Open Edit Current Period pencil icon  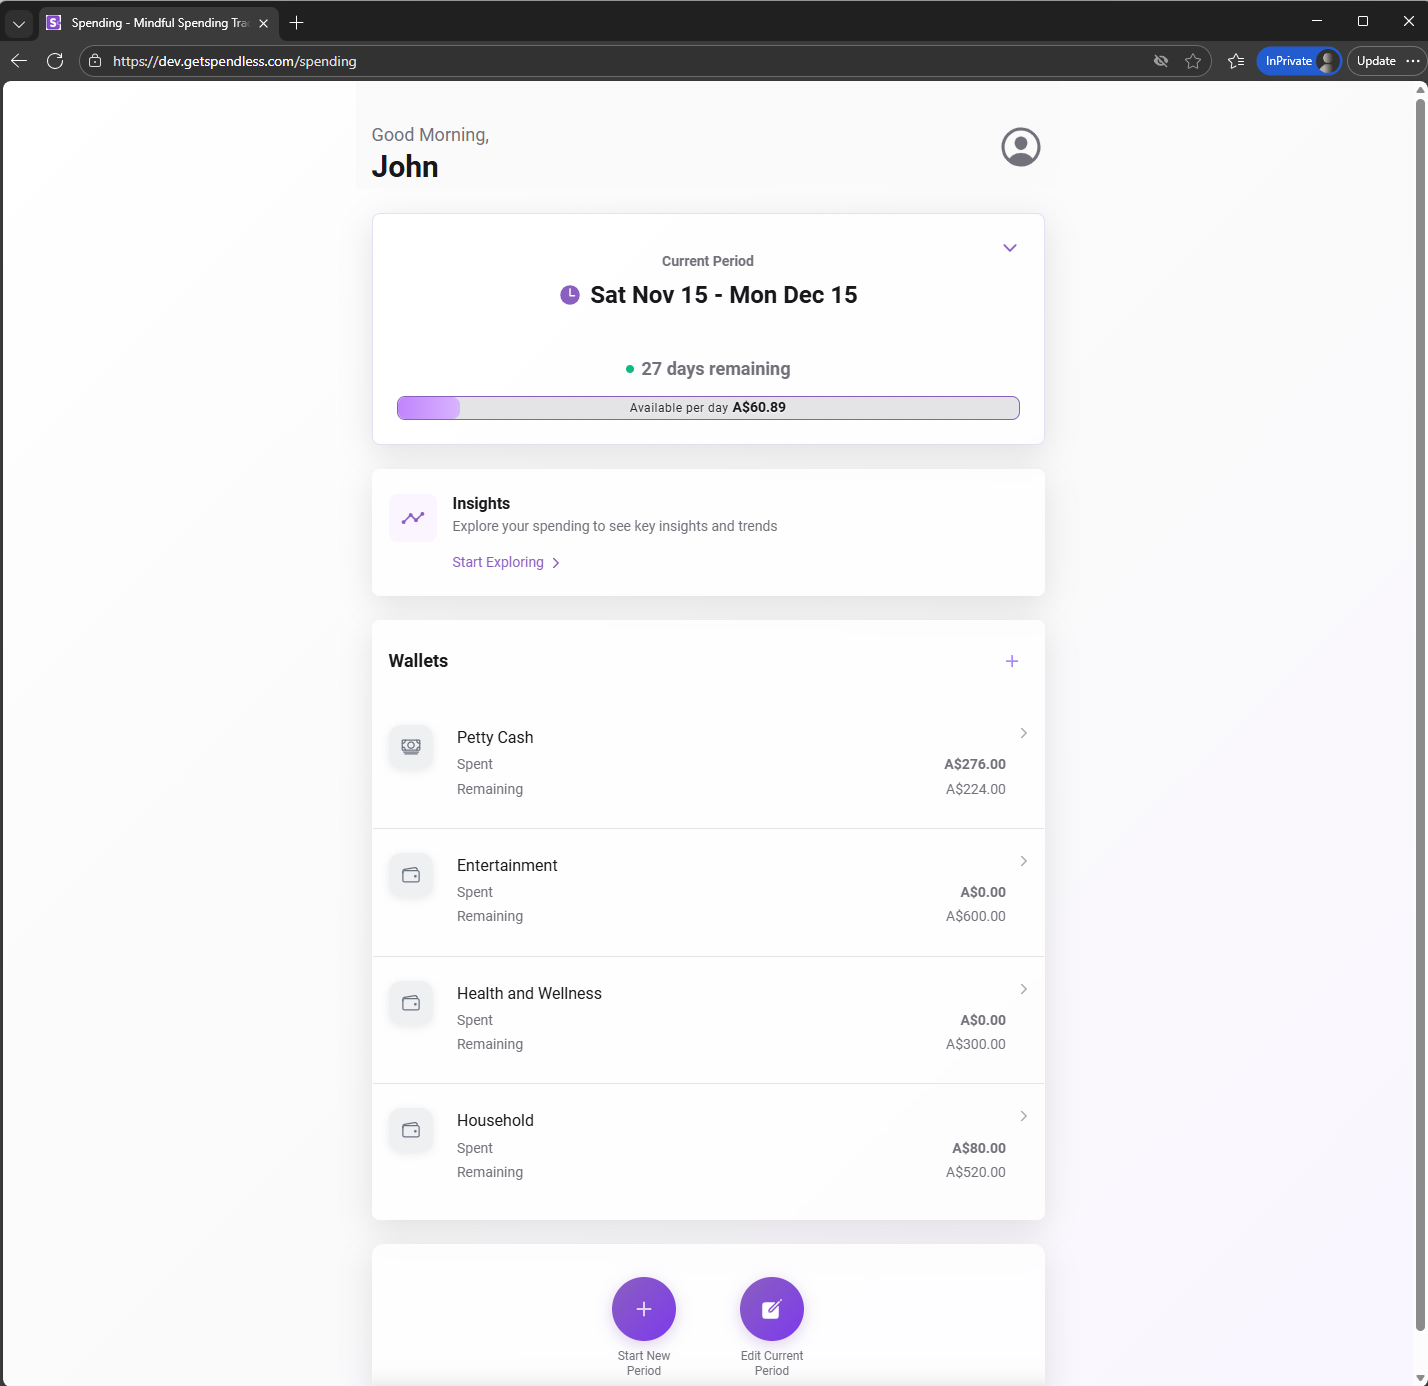tap(771, 1308)
